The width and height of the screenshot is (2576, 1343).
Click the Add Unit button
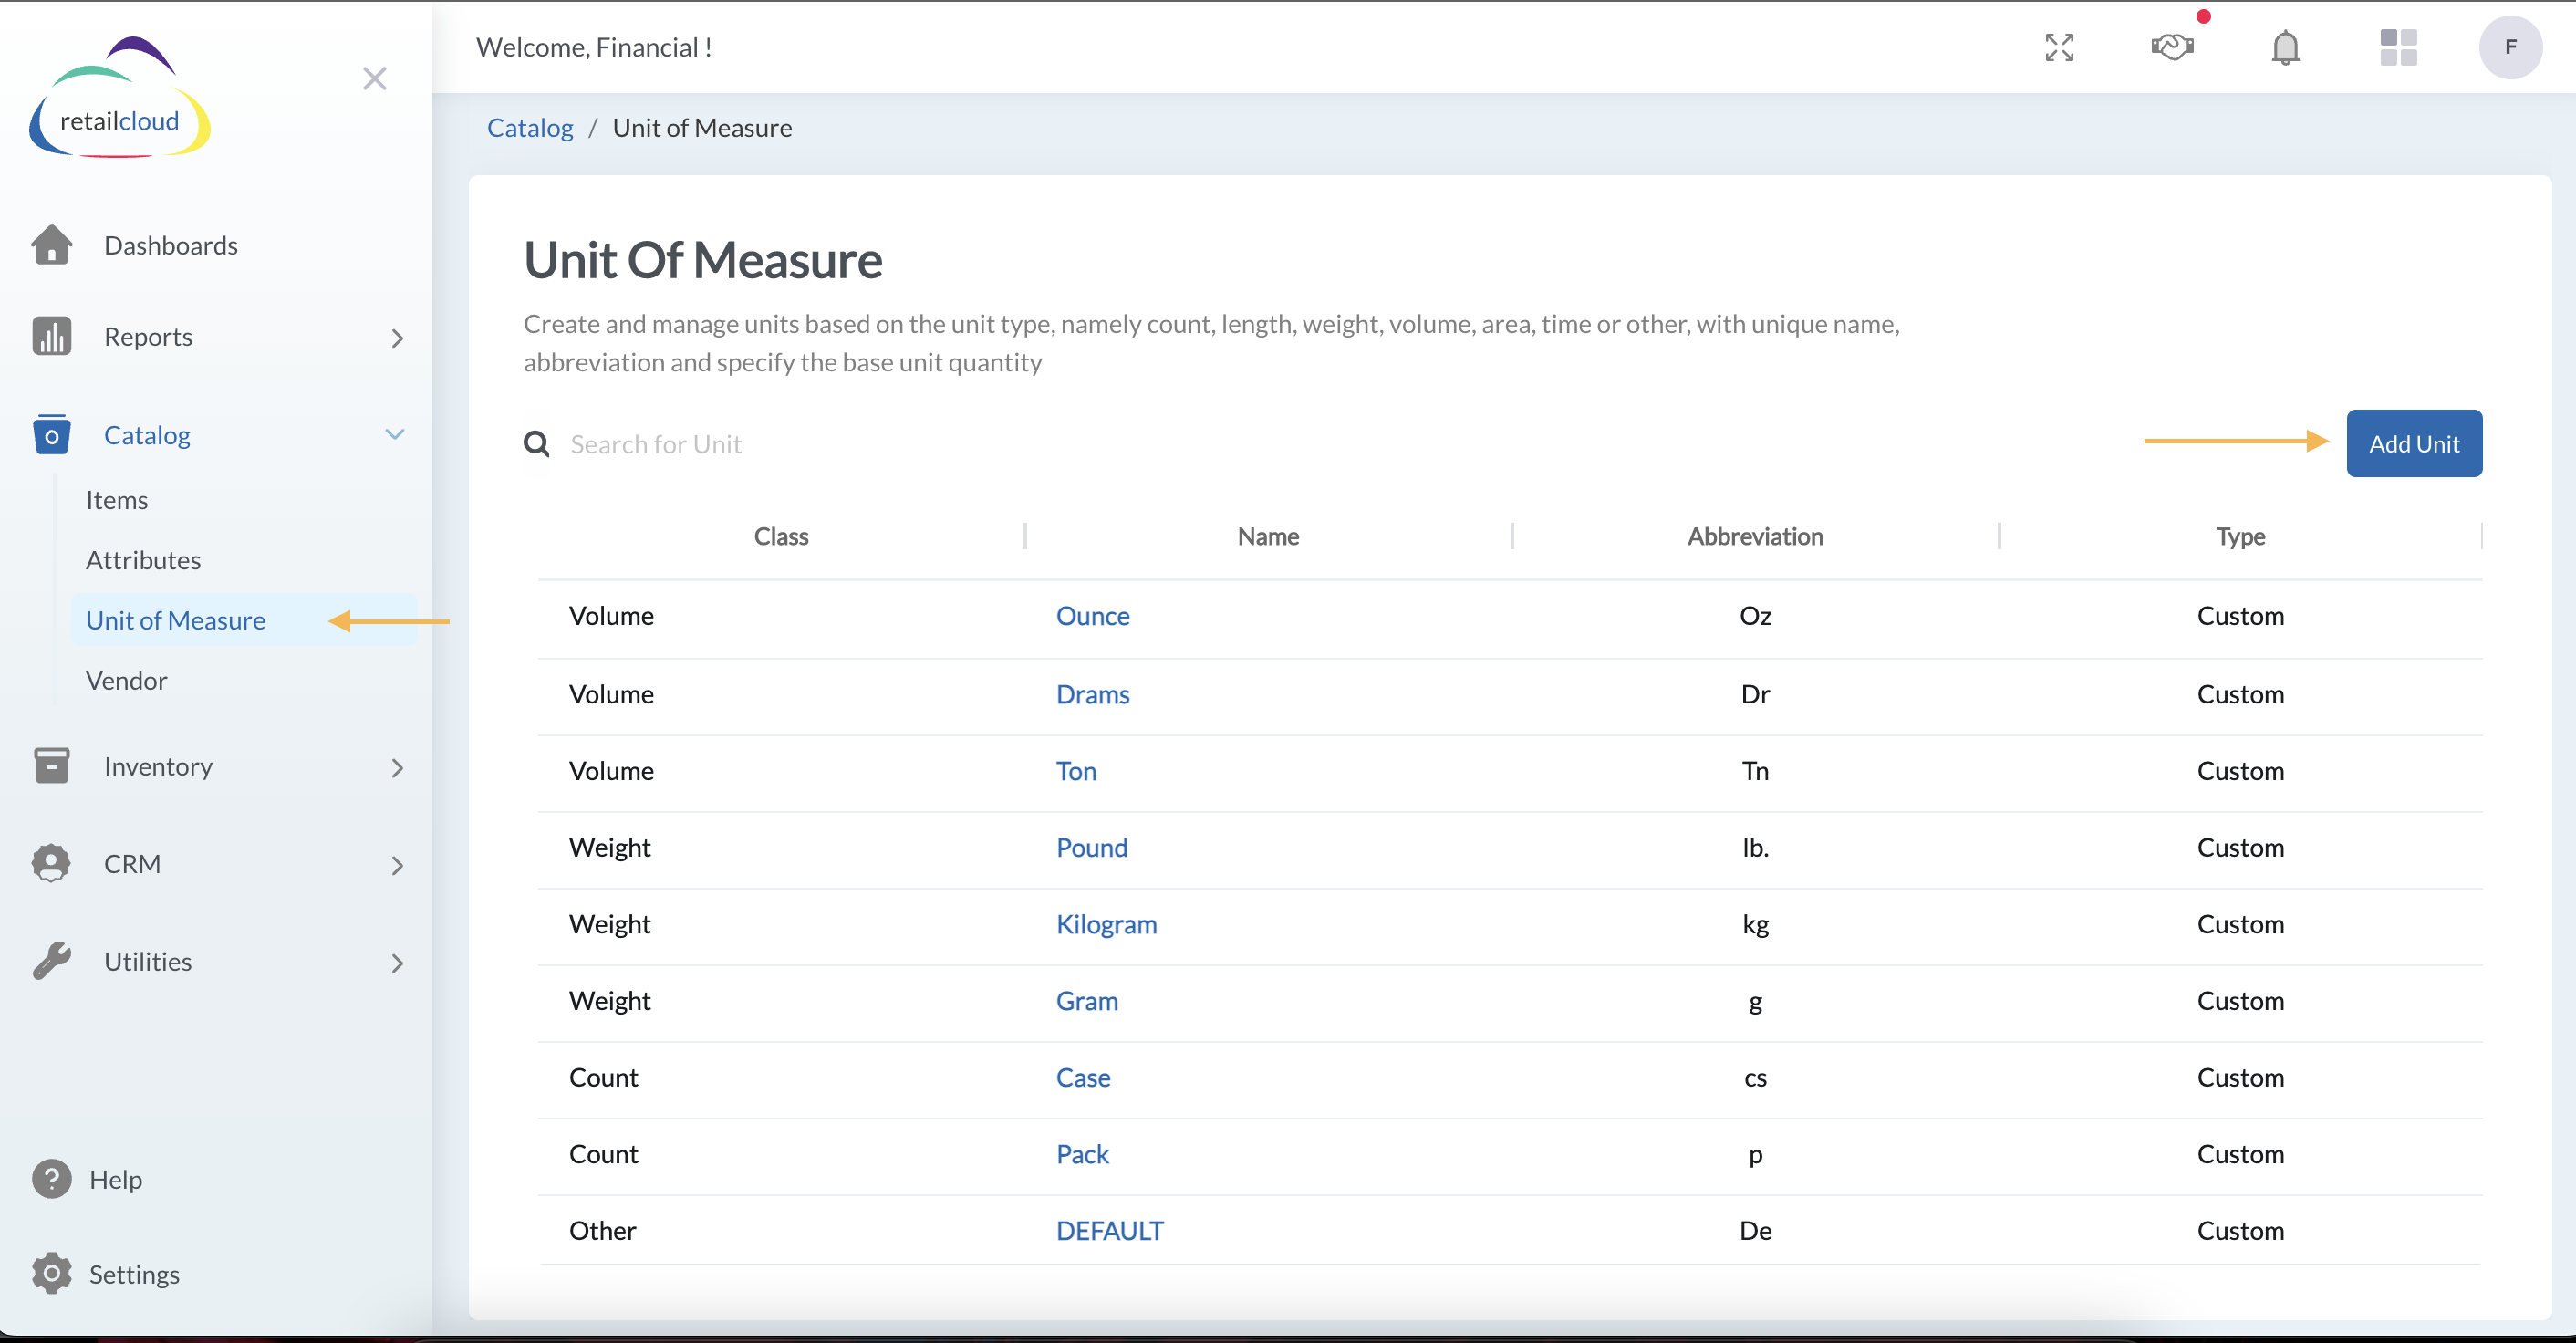pyautogui.click(x=2414, y=443)
